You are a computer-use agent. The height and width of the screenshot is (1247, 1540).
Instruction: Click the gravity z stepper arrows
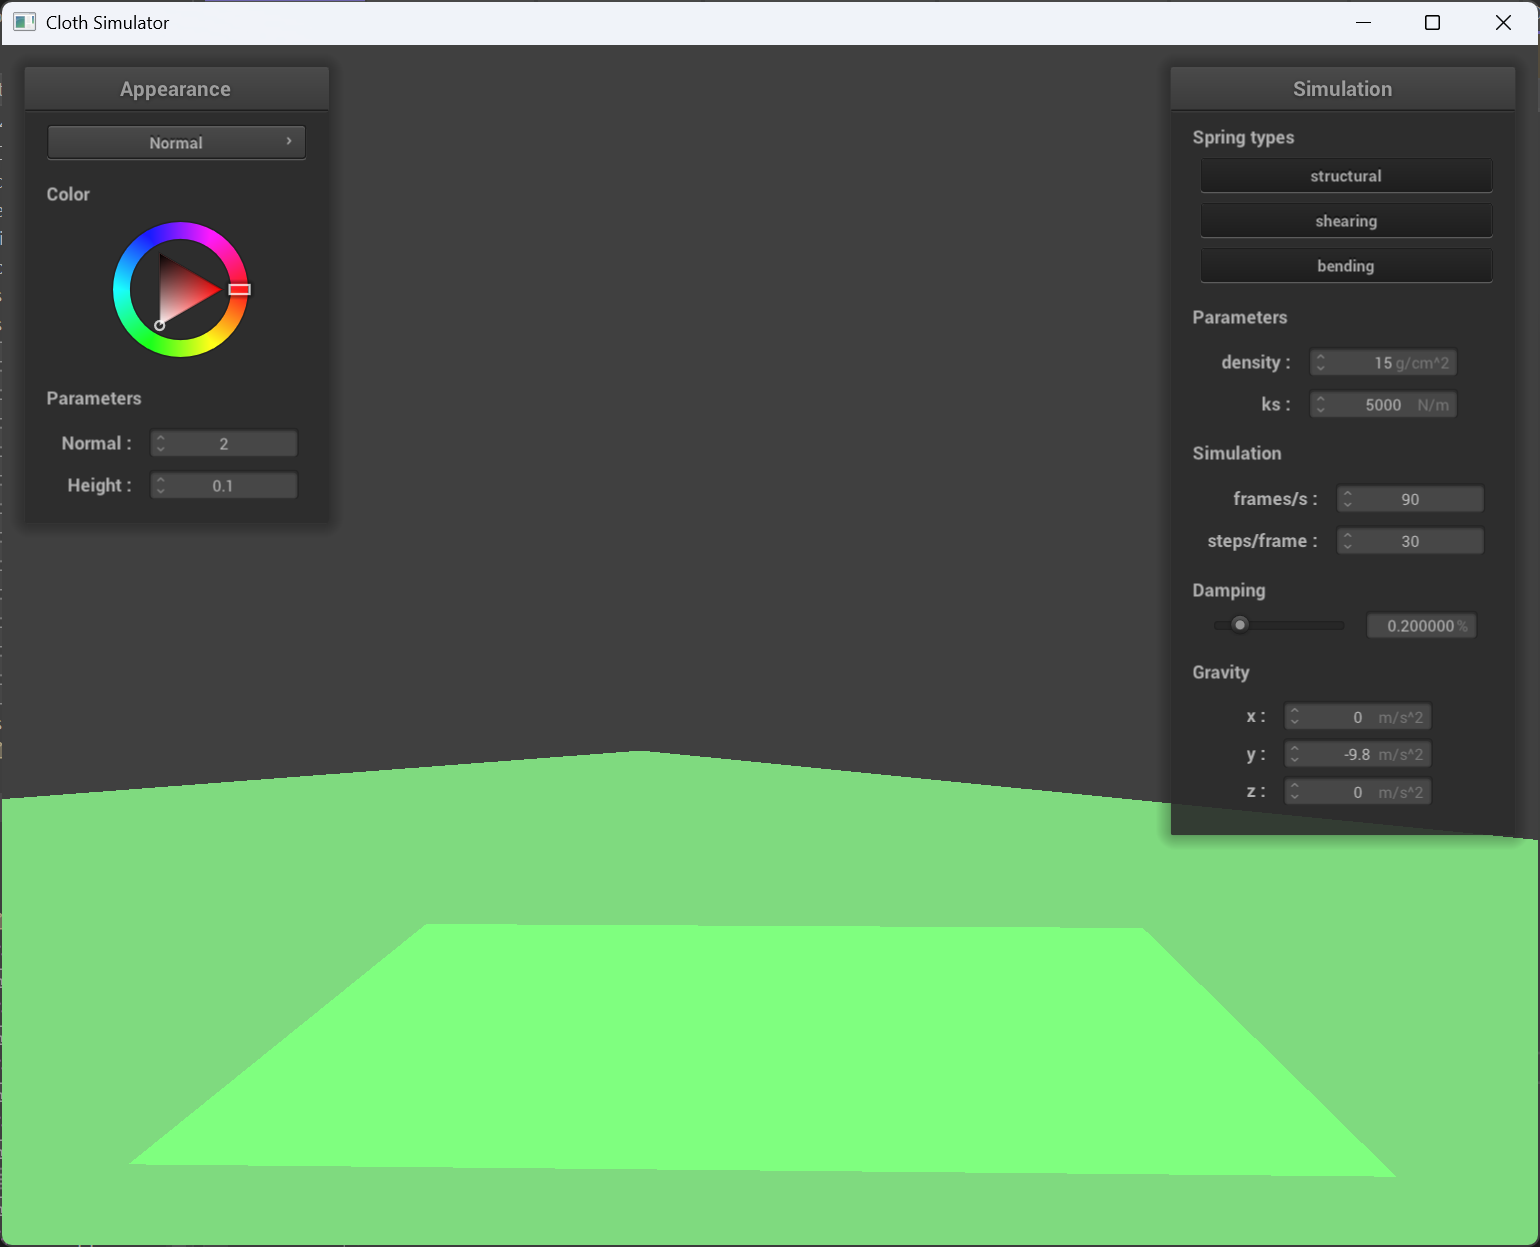click(1295, 792)
